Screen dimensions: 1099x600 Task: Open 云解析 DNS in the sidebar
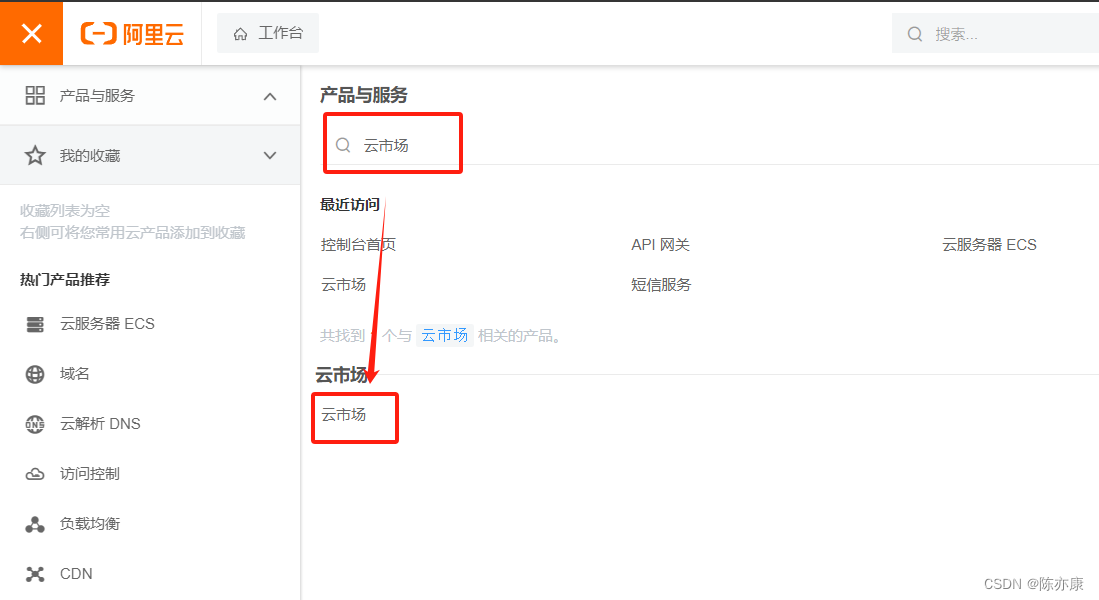[x=100, y=423]
